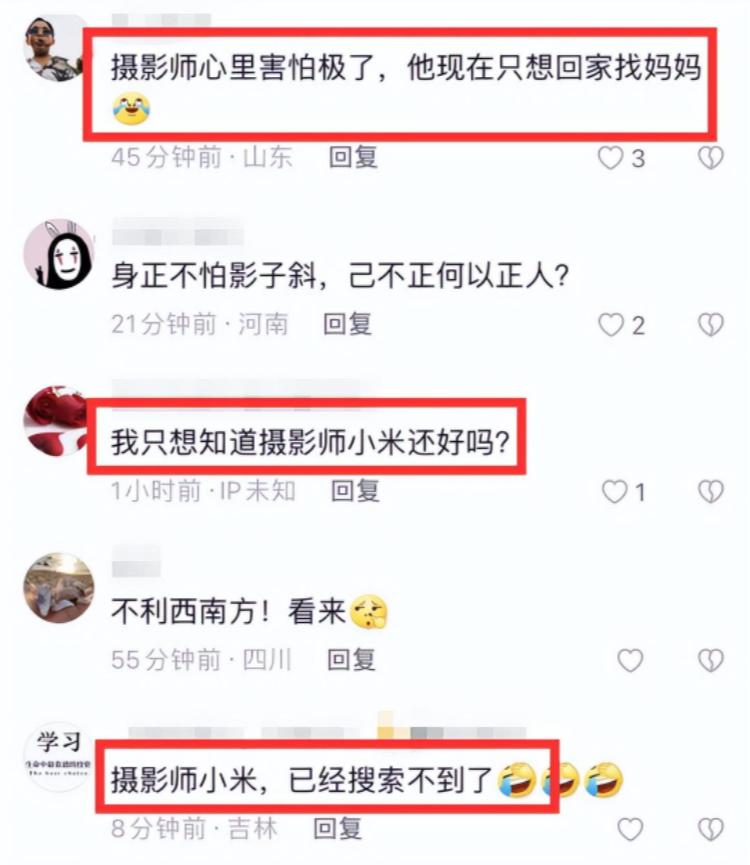Like the Henan comment with 2 likes
The height and width of the screenshot is (865, 750).
tap(610, 324)
